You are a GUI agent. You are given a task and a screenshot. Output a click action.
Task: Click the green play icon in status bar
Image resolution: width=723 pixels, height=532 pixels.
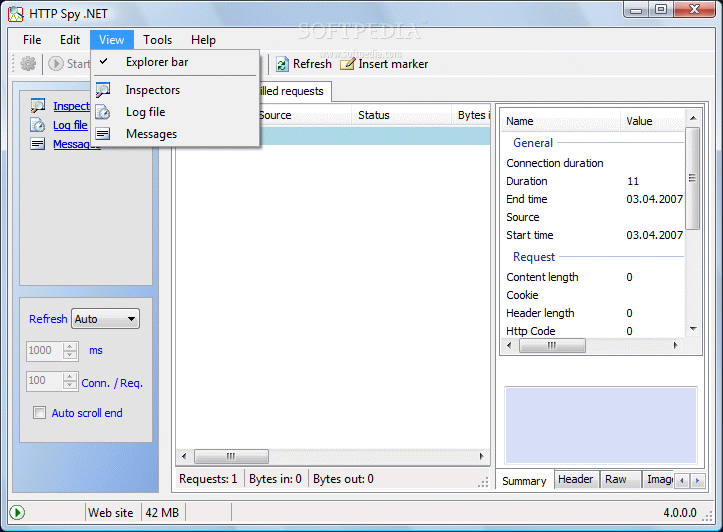click(x=17, y=512)
